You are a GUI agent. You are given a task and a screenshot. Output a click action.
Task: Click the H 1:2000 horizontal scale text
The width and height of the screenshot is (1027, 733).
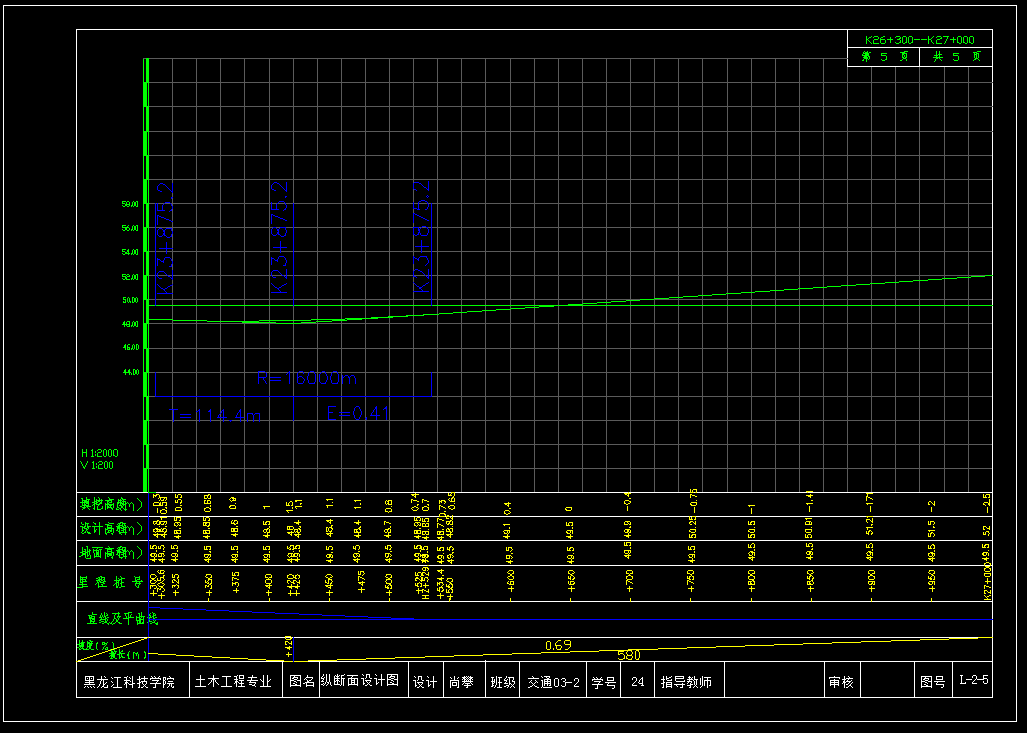[x=99, y=453]
